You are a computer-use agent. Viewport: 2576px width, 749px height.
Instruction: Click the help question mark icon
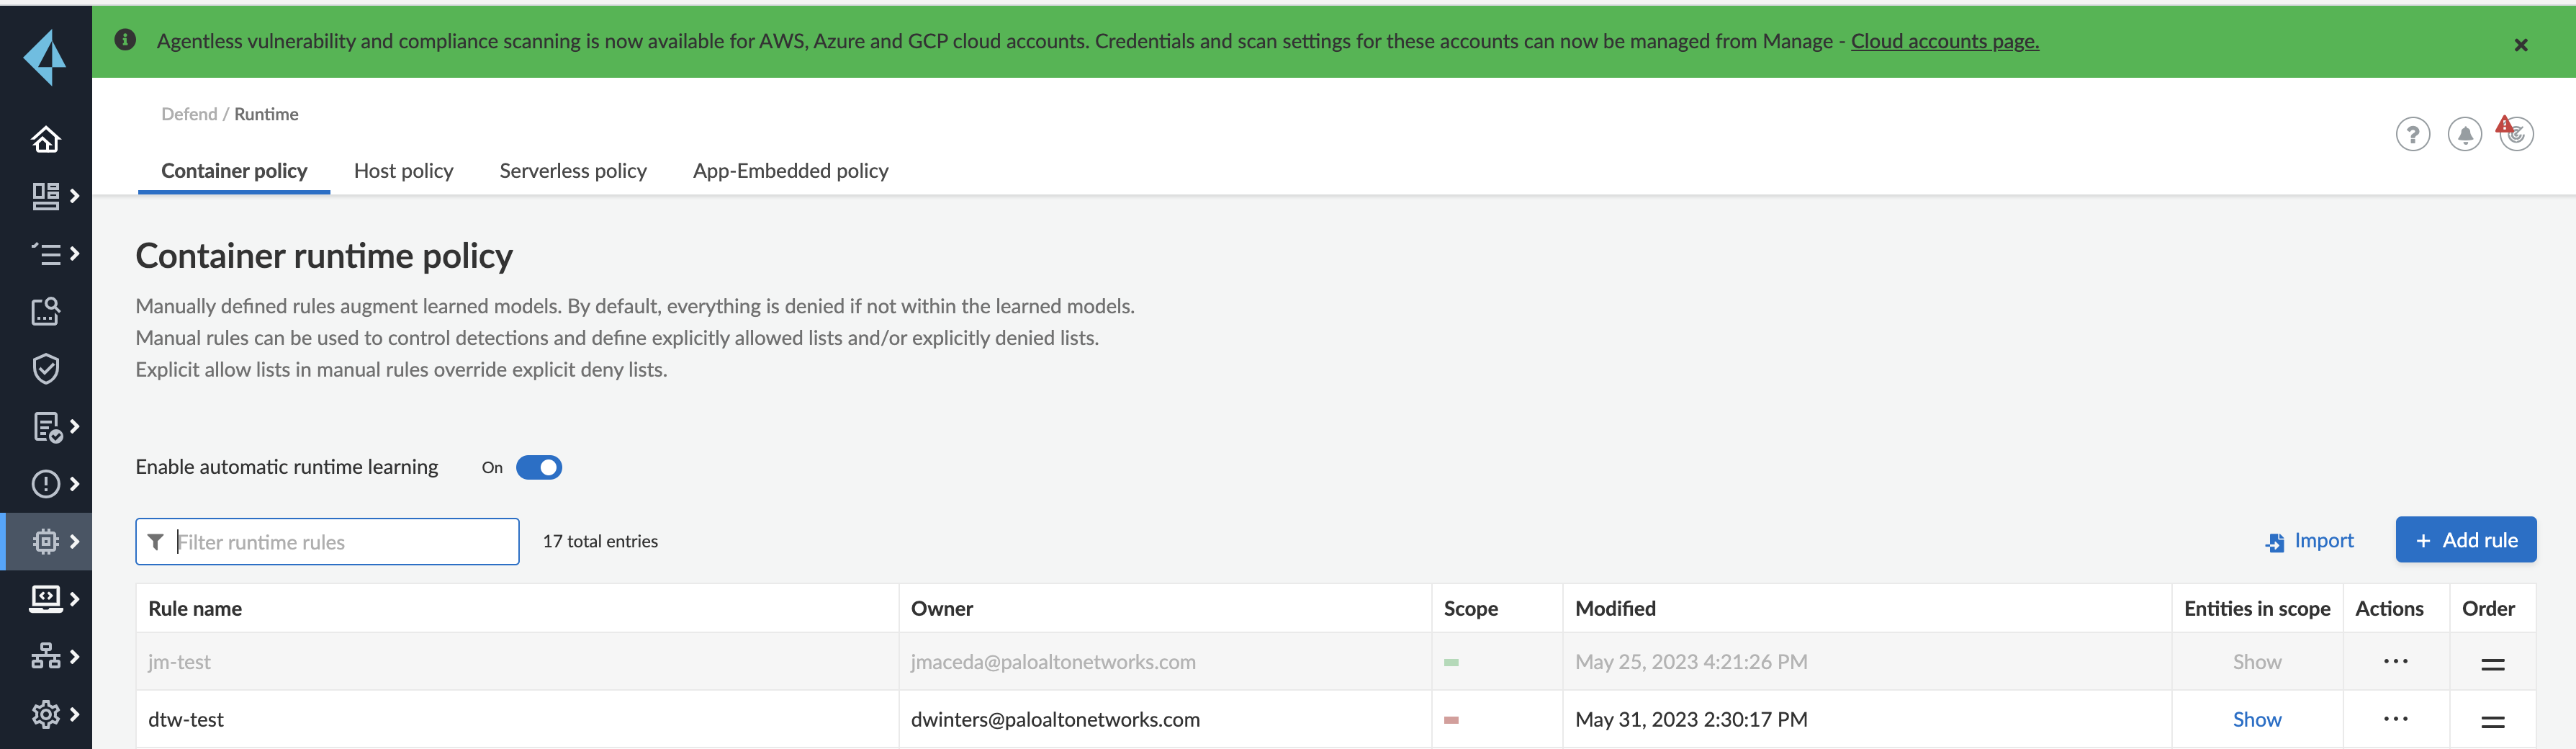pos(2412,134)
